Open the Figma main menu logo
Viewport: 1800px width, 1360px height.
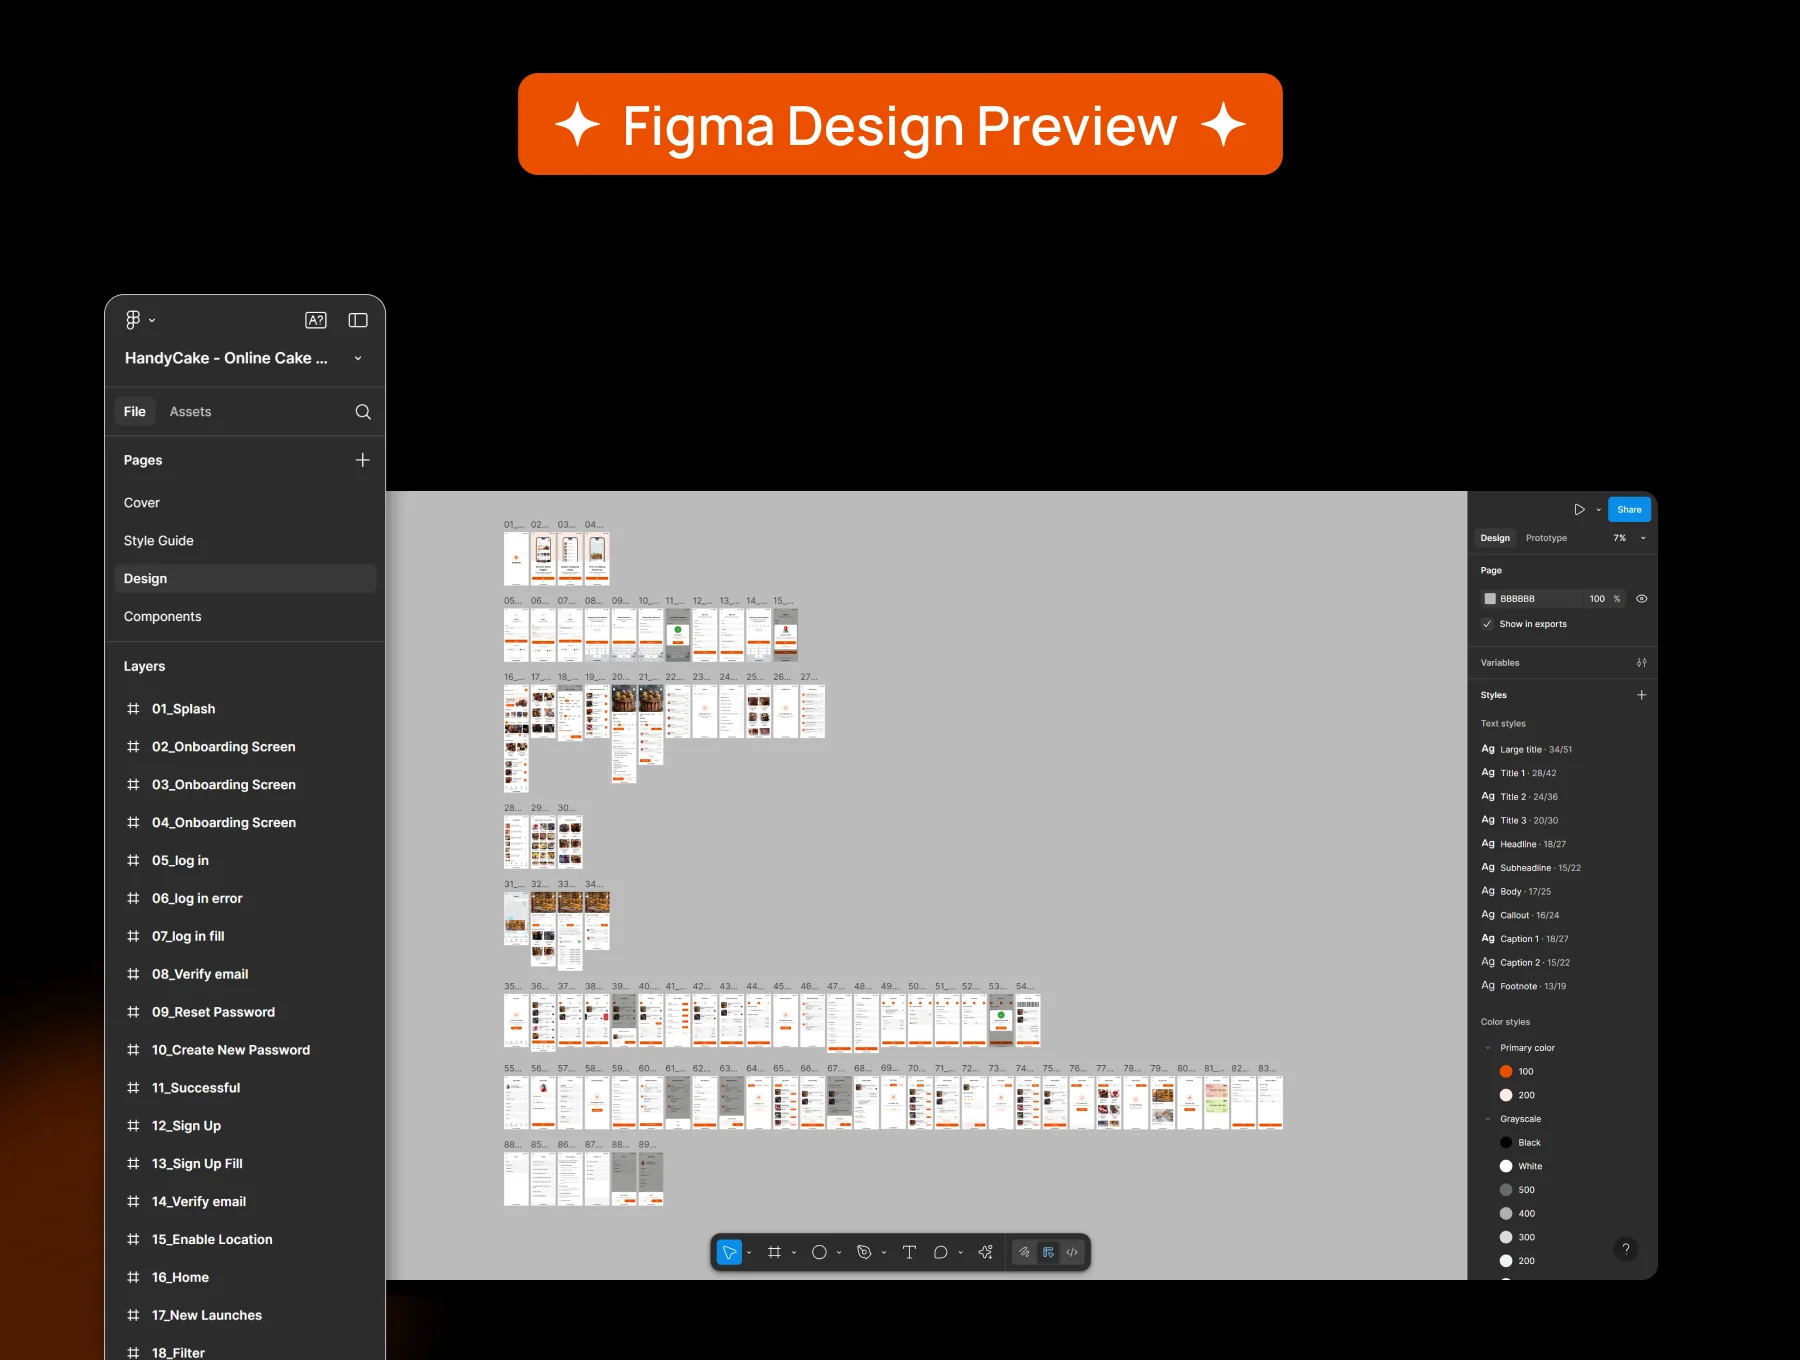pos(133,320)
